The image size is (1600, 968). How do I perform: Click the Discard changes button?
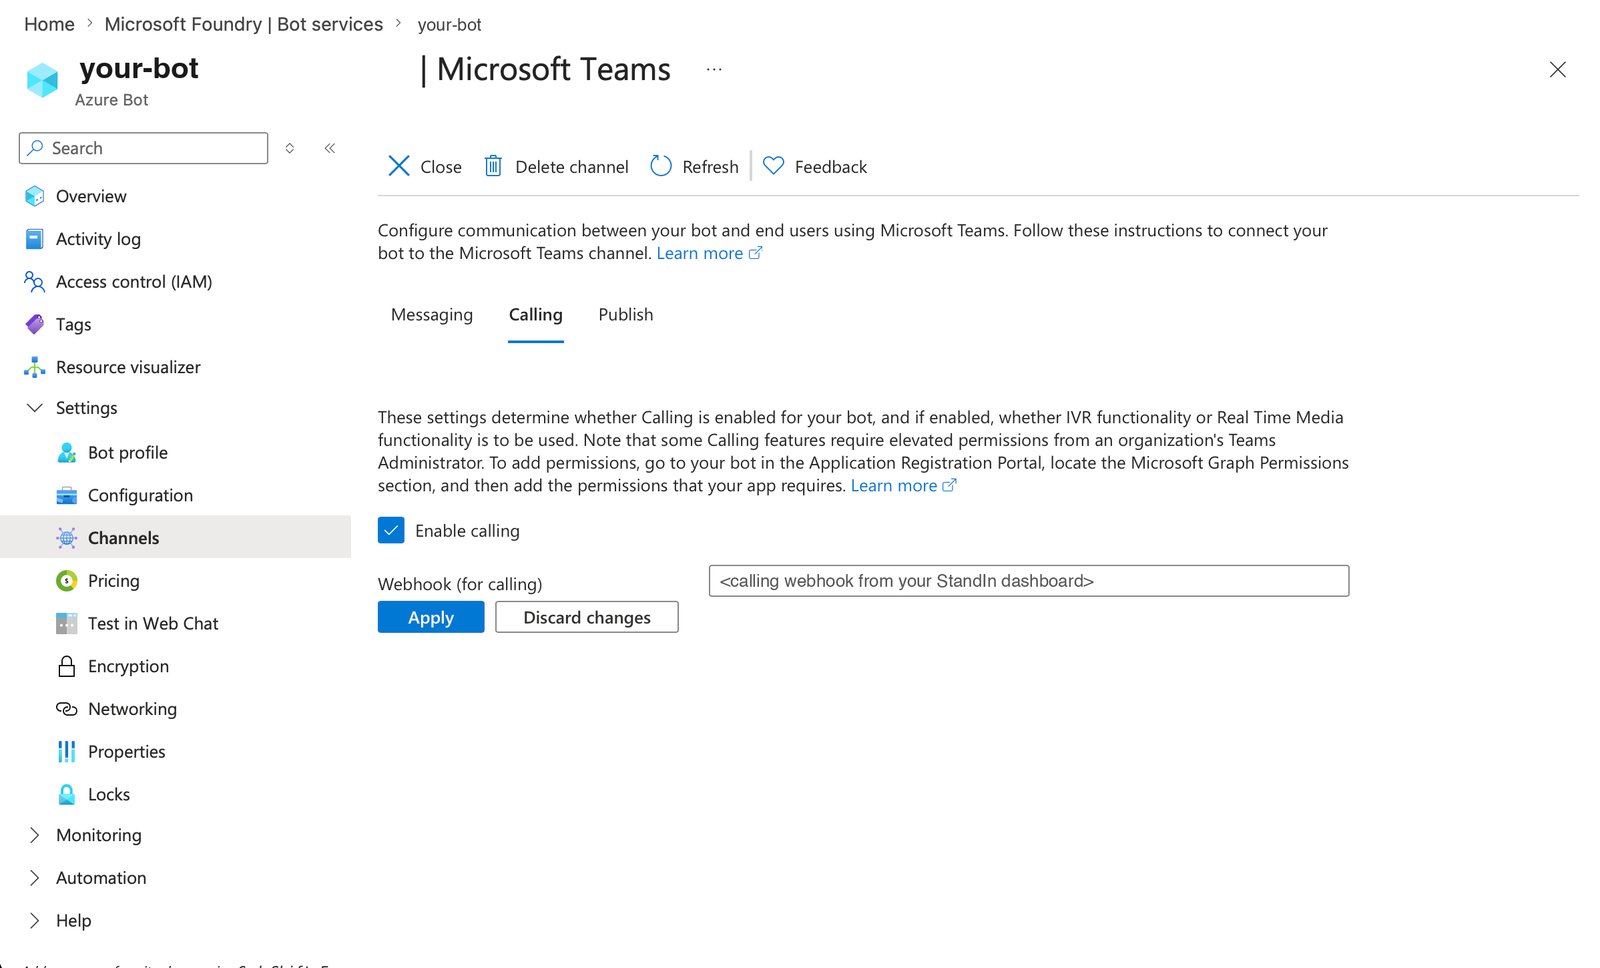click(x=587, y=617)
